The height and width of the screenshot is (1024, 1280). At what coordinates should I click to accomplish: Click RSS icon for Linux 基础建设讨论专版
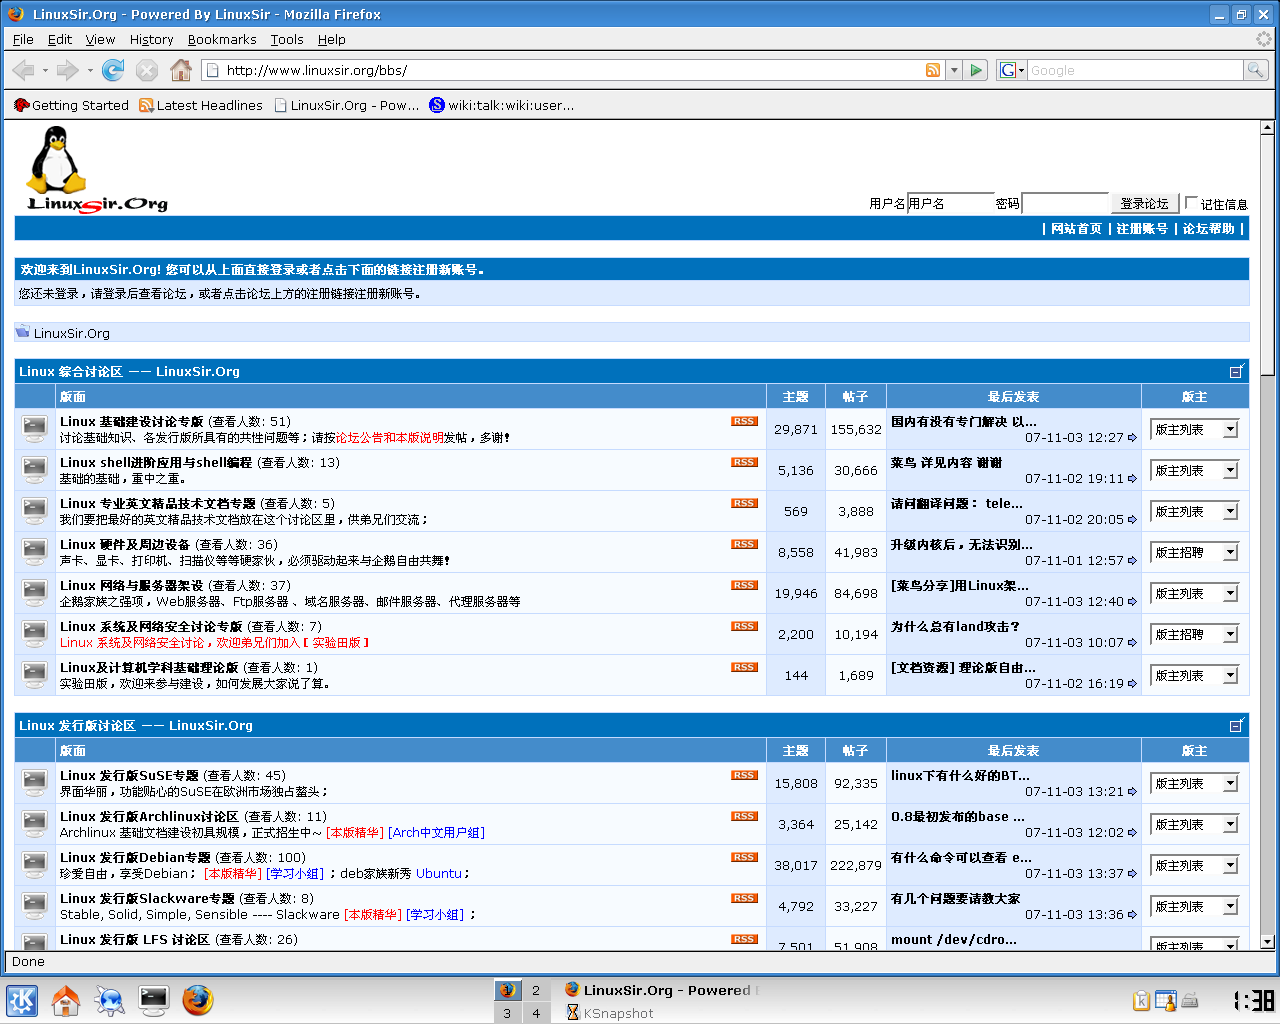point(744,421)
